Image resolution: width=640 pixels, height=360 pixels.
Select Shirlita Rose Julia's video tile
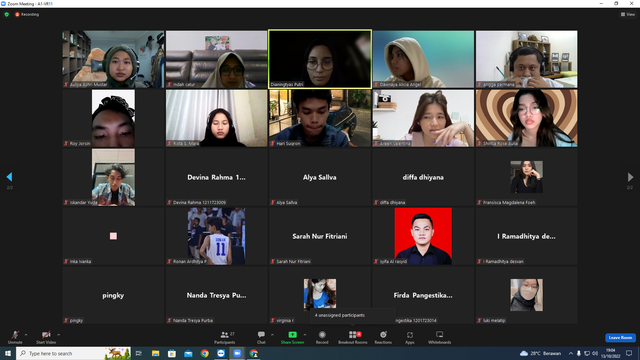click(x=527, y=118)
